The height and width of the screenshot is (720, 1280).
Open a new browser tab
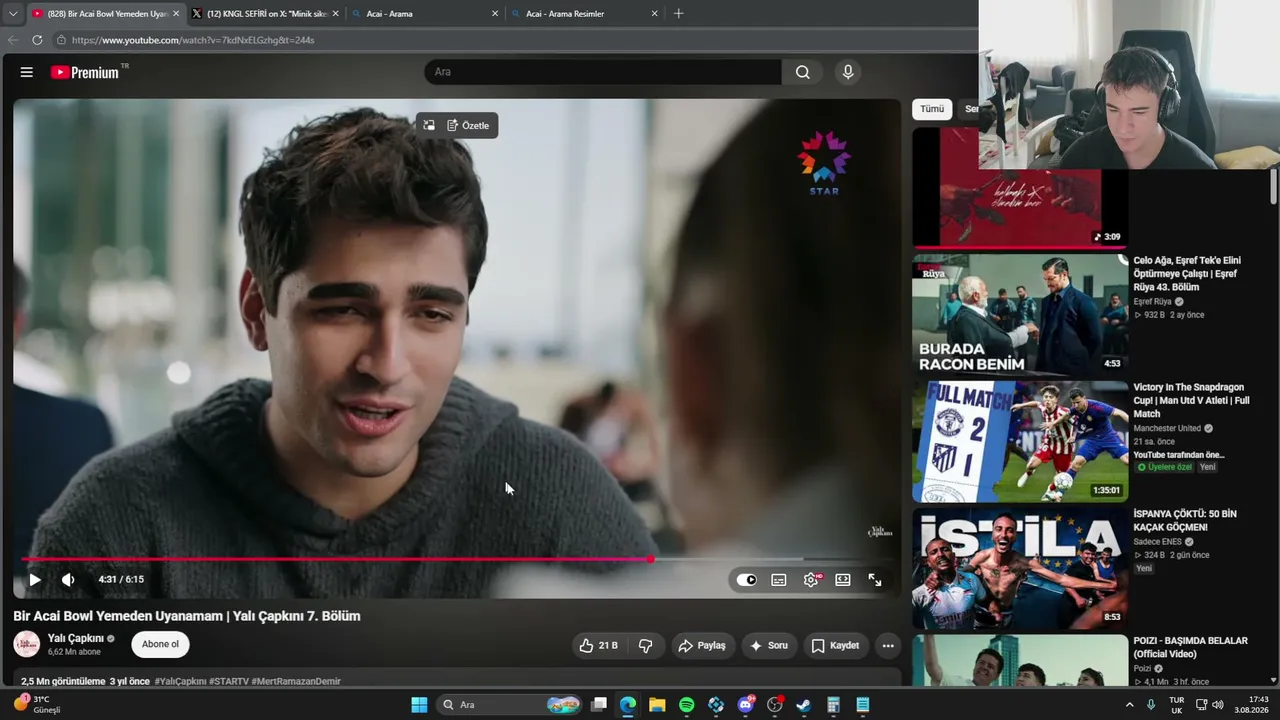point(679,14)
